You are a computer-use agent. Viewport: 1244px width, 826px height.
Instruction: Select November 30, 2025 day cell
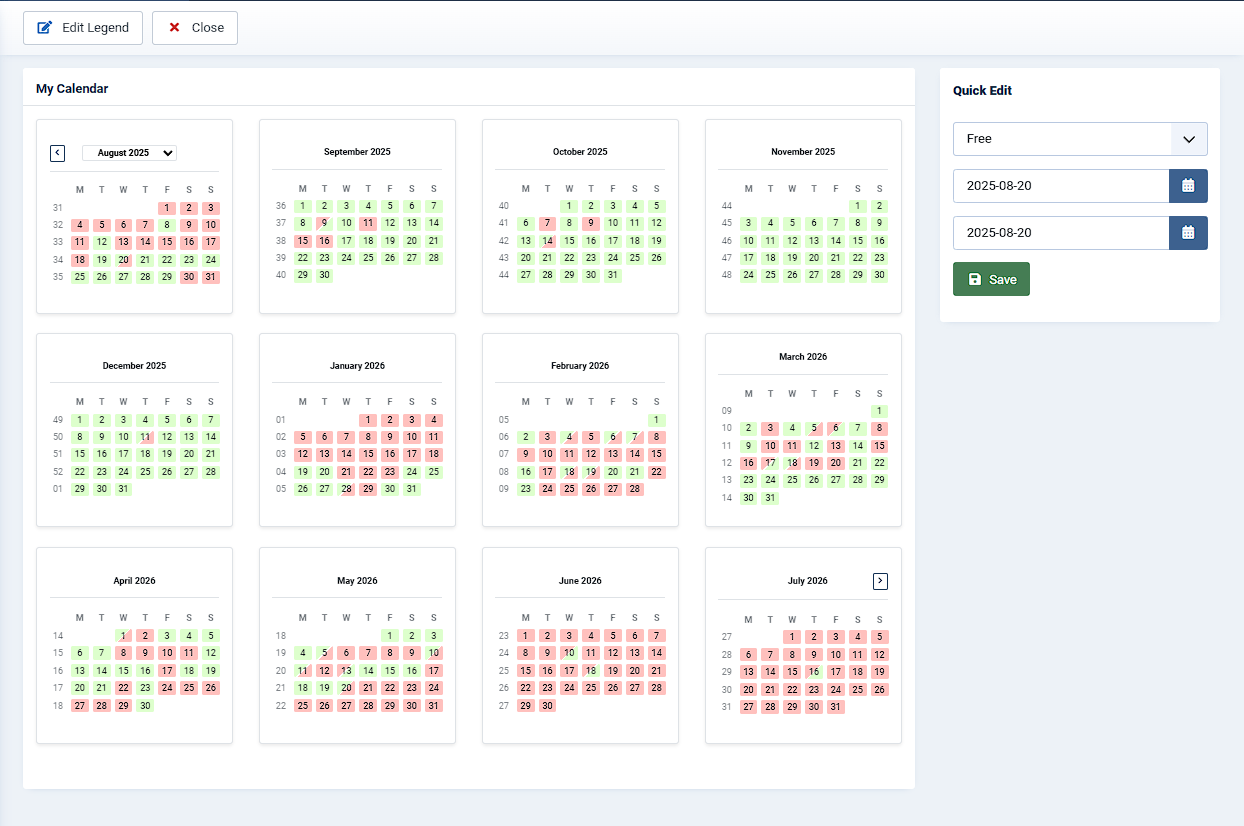click(880, 275)
